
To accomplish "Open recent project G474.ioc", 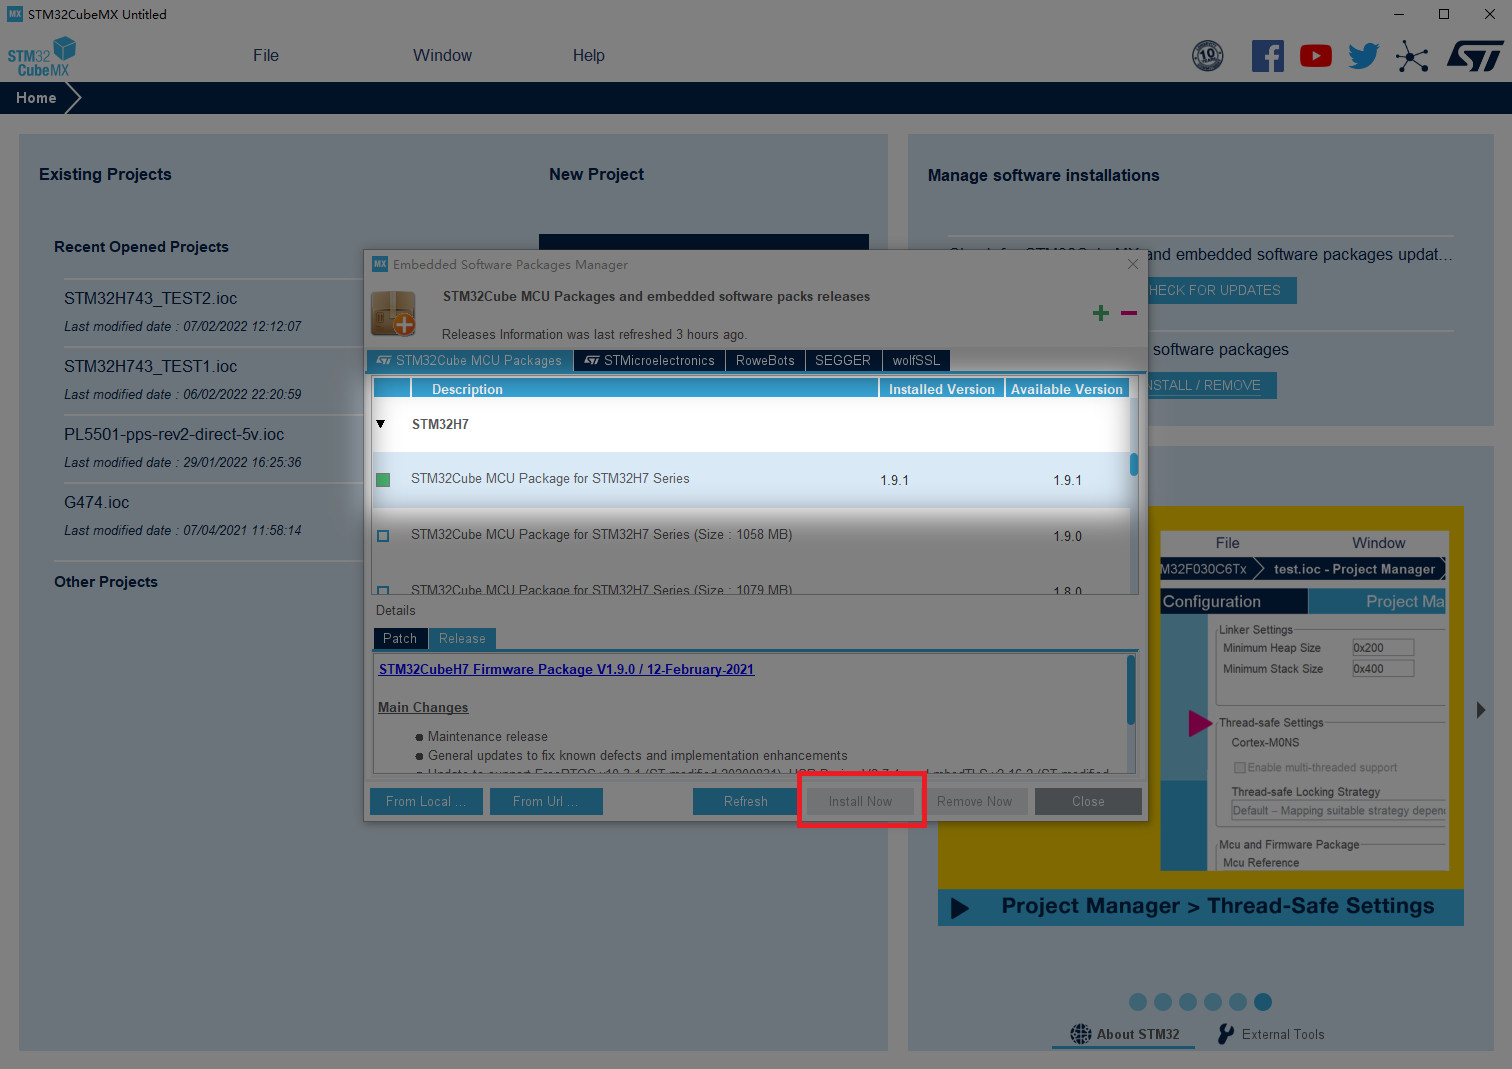I will [x=96, y=502].
